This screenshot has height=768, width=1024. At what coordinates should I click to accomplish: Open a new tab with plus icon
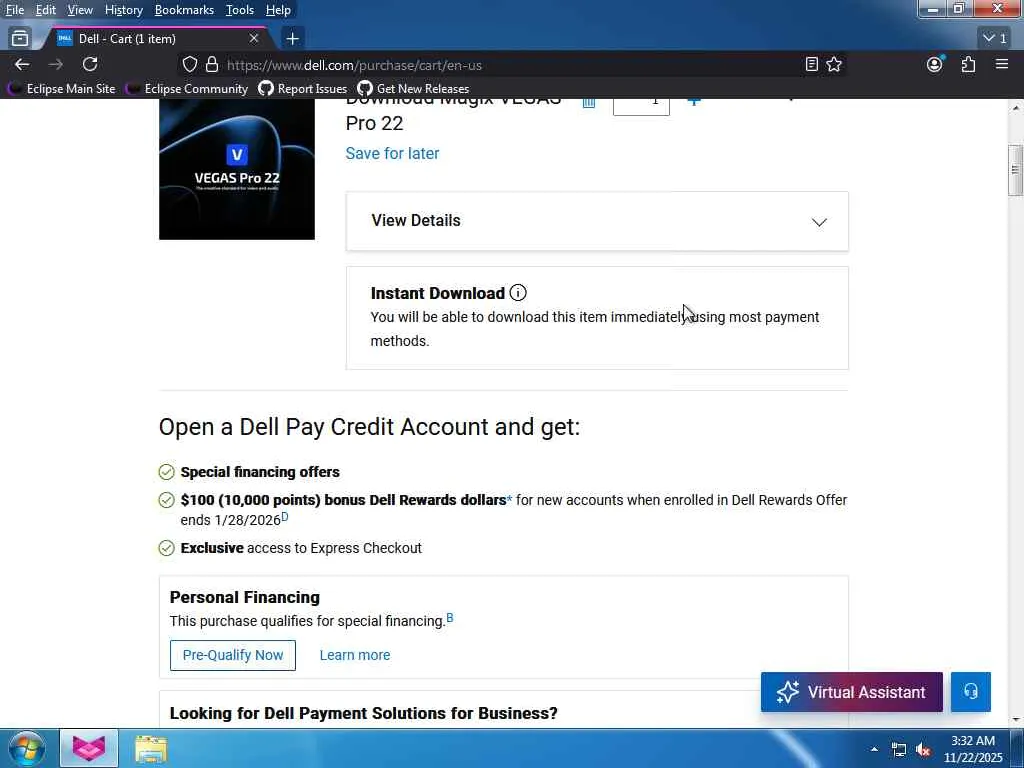[x=293, y=39]
